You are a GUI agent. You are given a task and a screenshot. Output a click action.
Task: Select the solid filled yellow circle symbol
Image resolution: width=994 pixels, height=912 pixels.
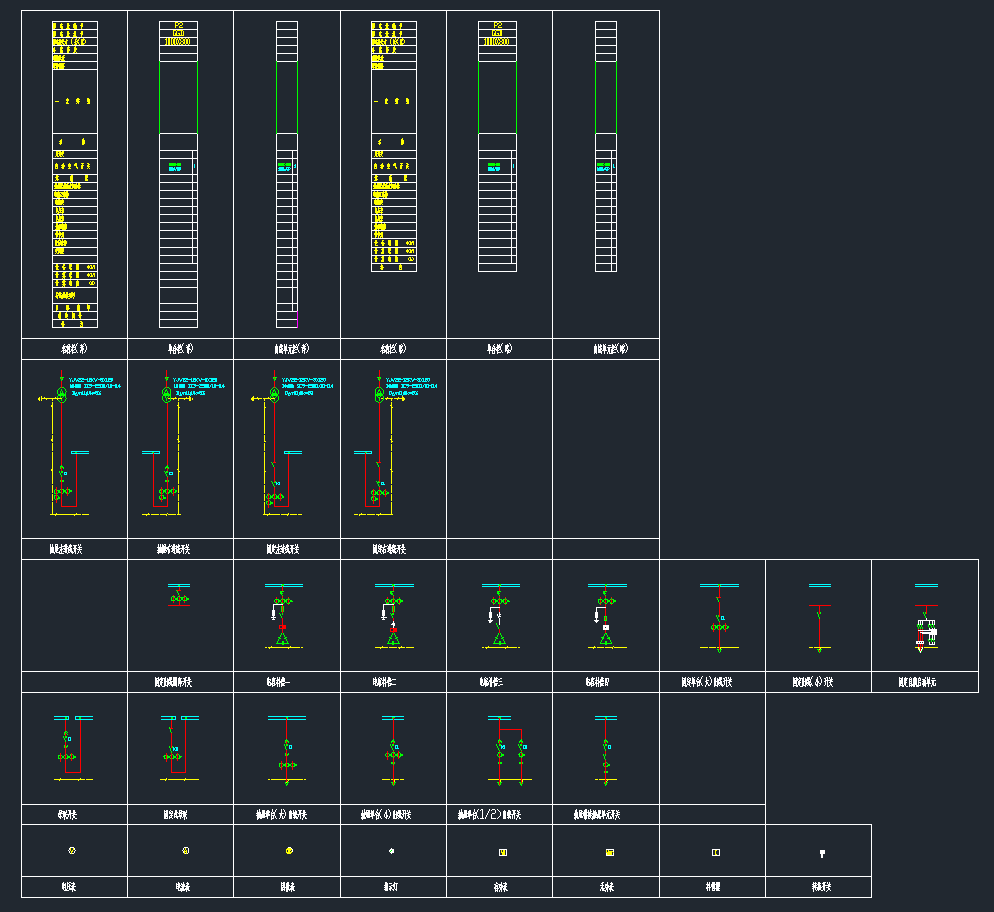289,852
